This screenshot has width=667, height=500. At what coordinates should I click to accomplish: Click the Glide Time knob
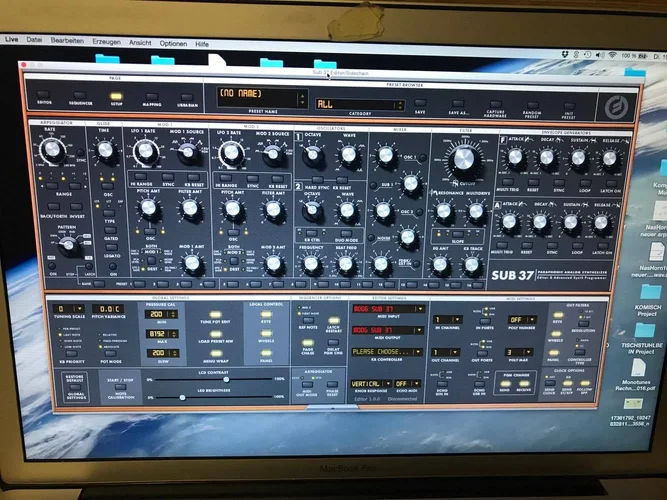coord(104,150)
